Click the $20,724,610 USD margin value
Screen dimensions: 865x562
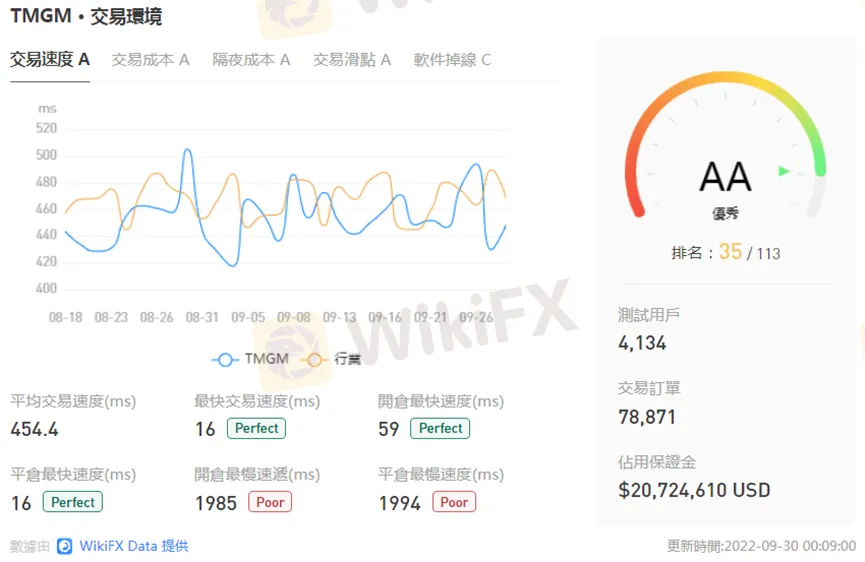pos(694,490)
